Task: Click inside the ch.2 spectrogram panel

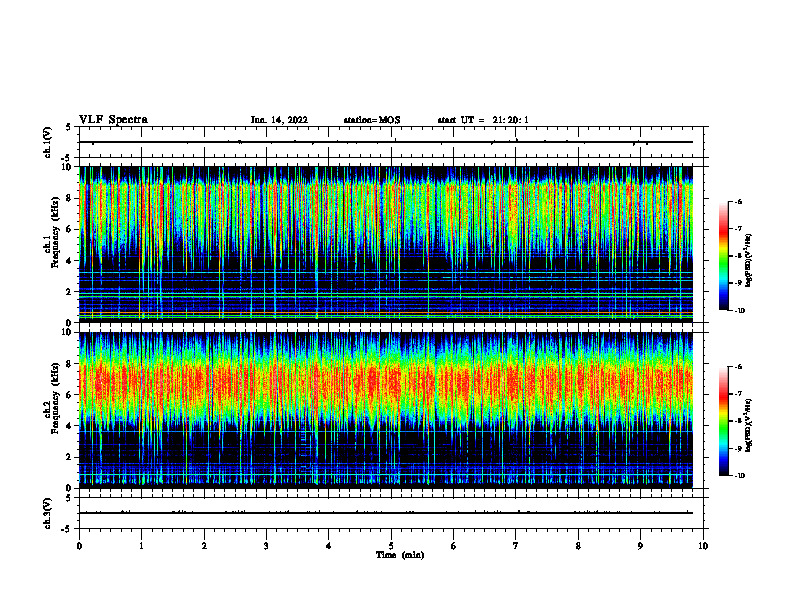Action: (386, 410)
